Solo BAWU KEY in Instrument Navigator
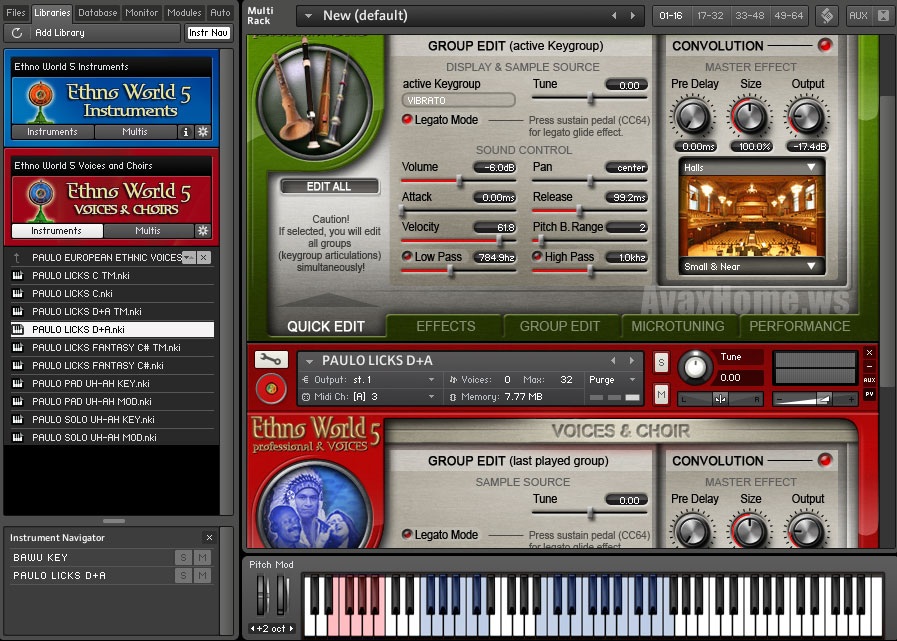This screenshot has height=641, width=897. click(x=183, y=557)
